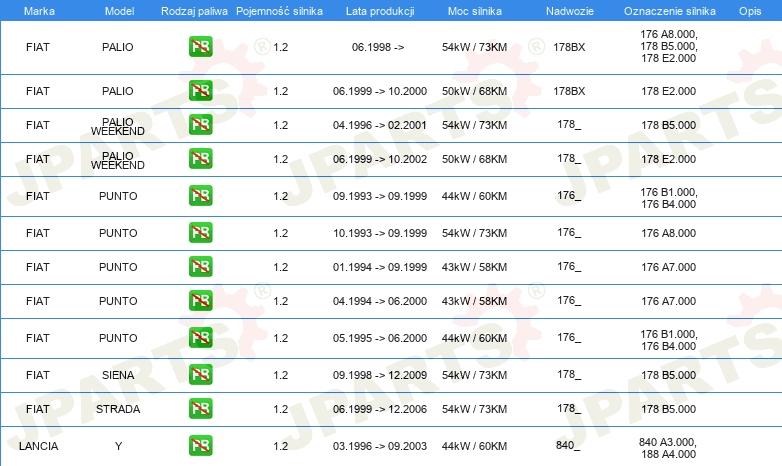Click engine code 176 A7.000 in 01.1994 row
Image resolution: width=782 pixels, height=466 pixels.
(668, 267)
